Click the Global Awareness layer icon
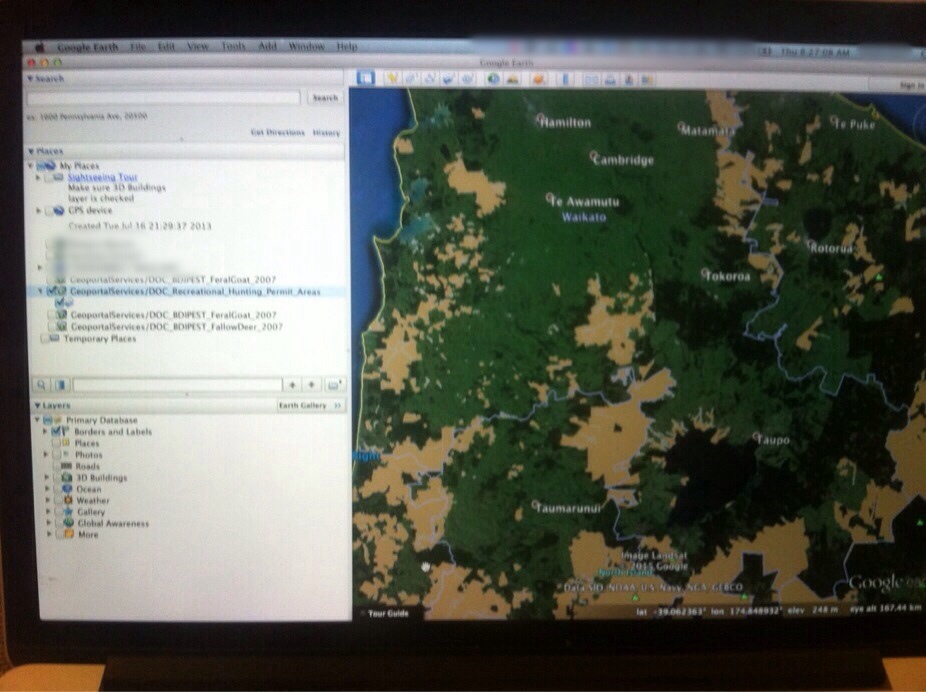 (x=69, y=523)
